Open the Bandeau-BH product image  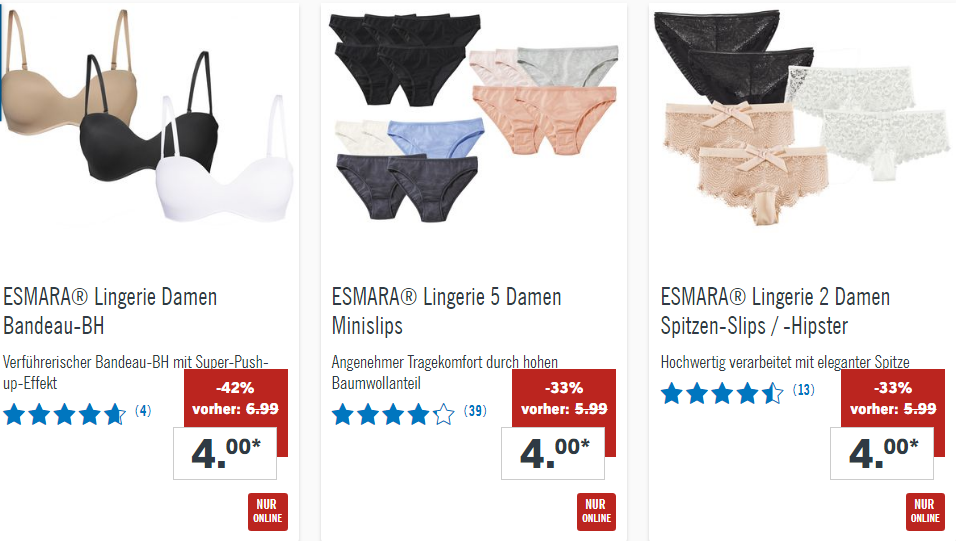pos(148,116)
